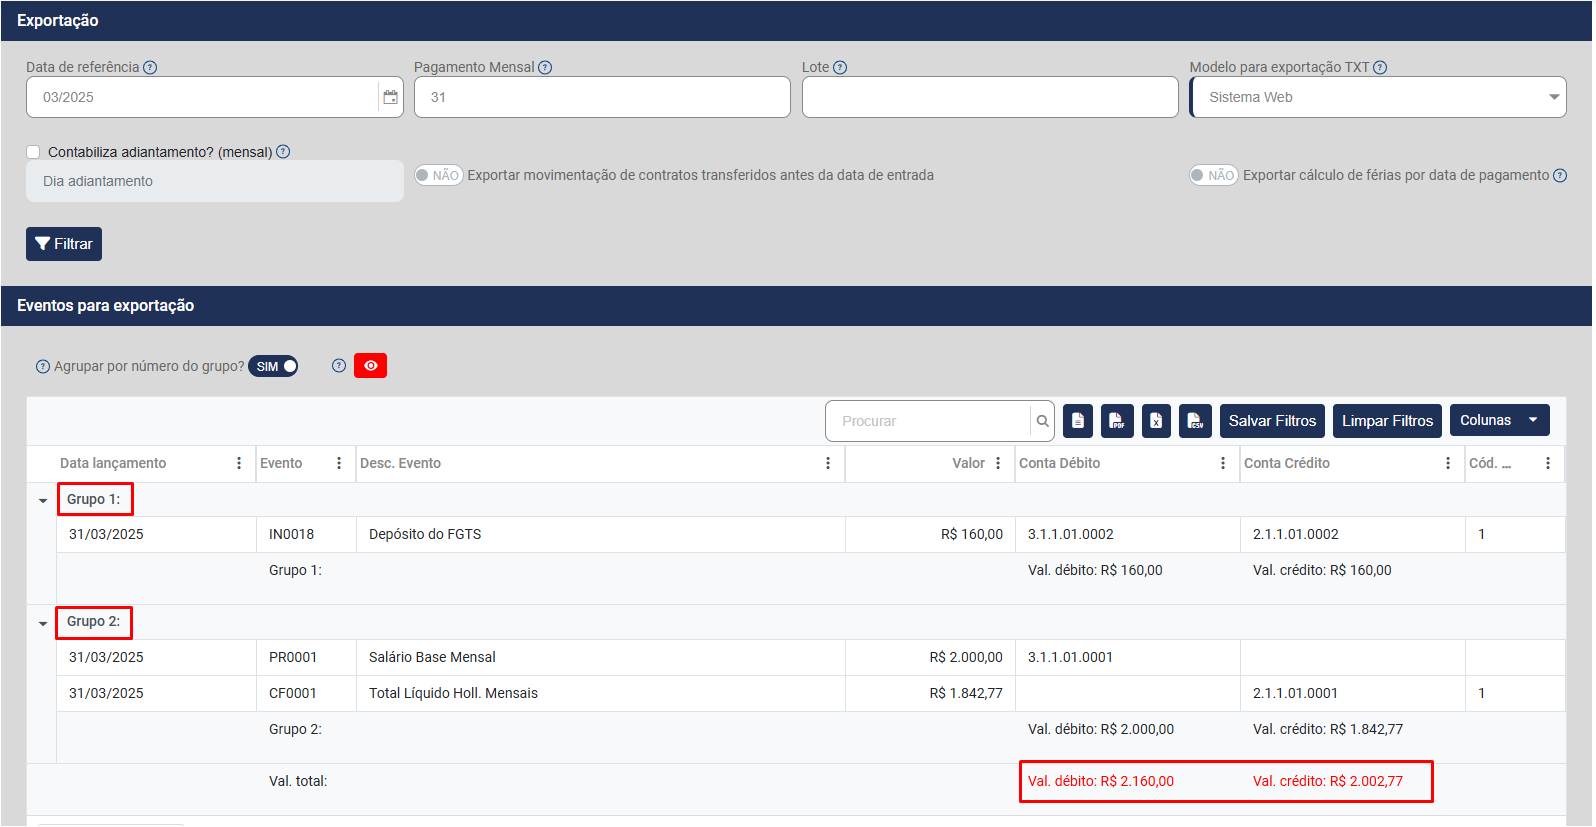This screenshot has width=1596, height=827.
Task: Enable Exportar cálculo de férias toggle
Action: pyautogui.click(x=1213, y=175)
